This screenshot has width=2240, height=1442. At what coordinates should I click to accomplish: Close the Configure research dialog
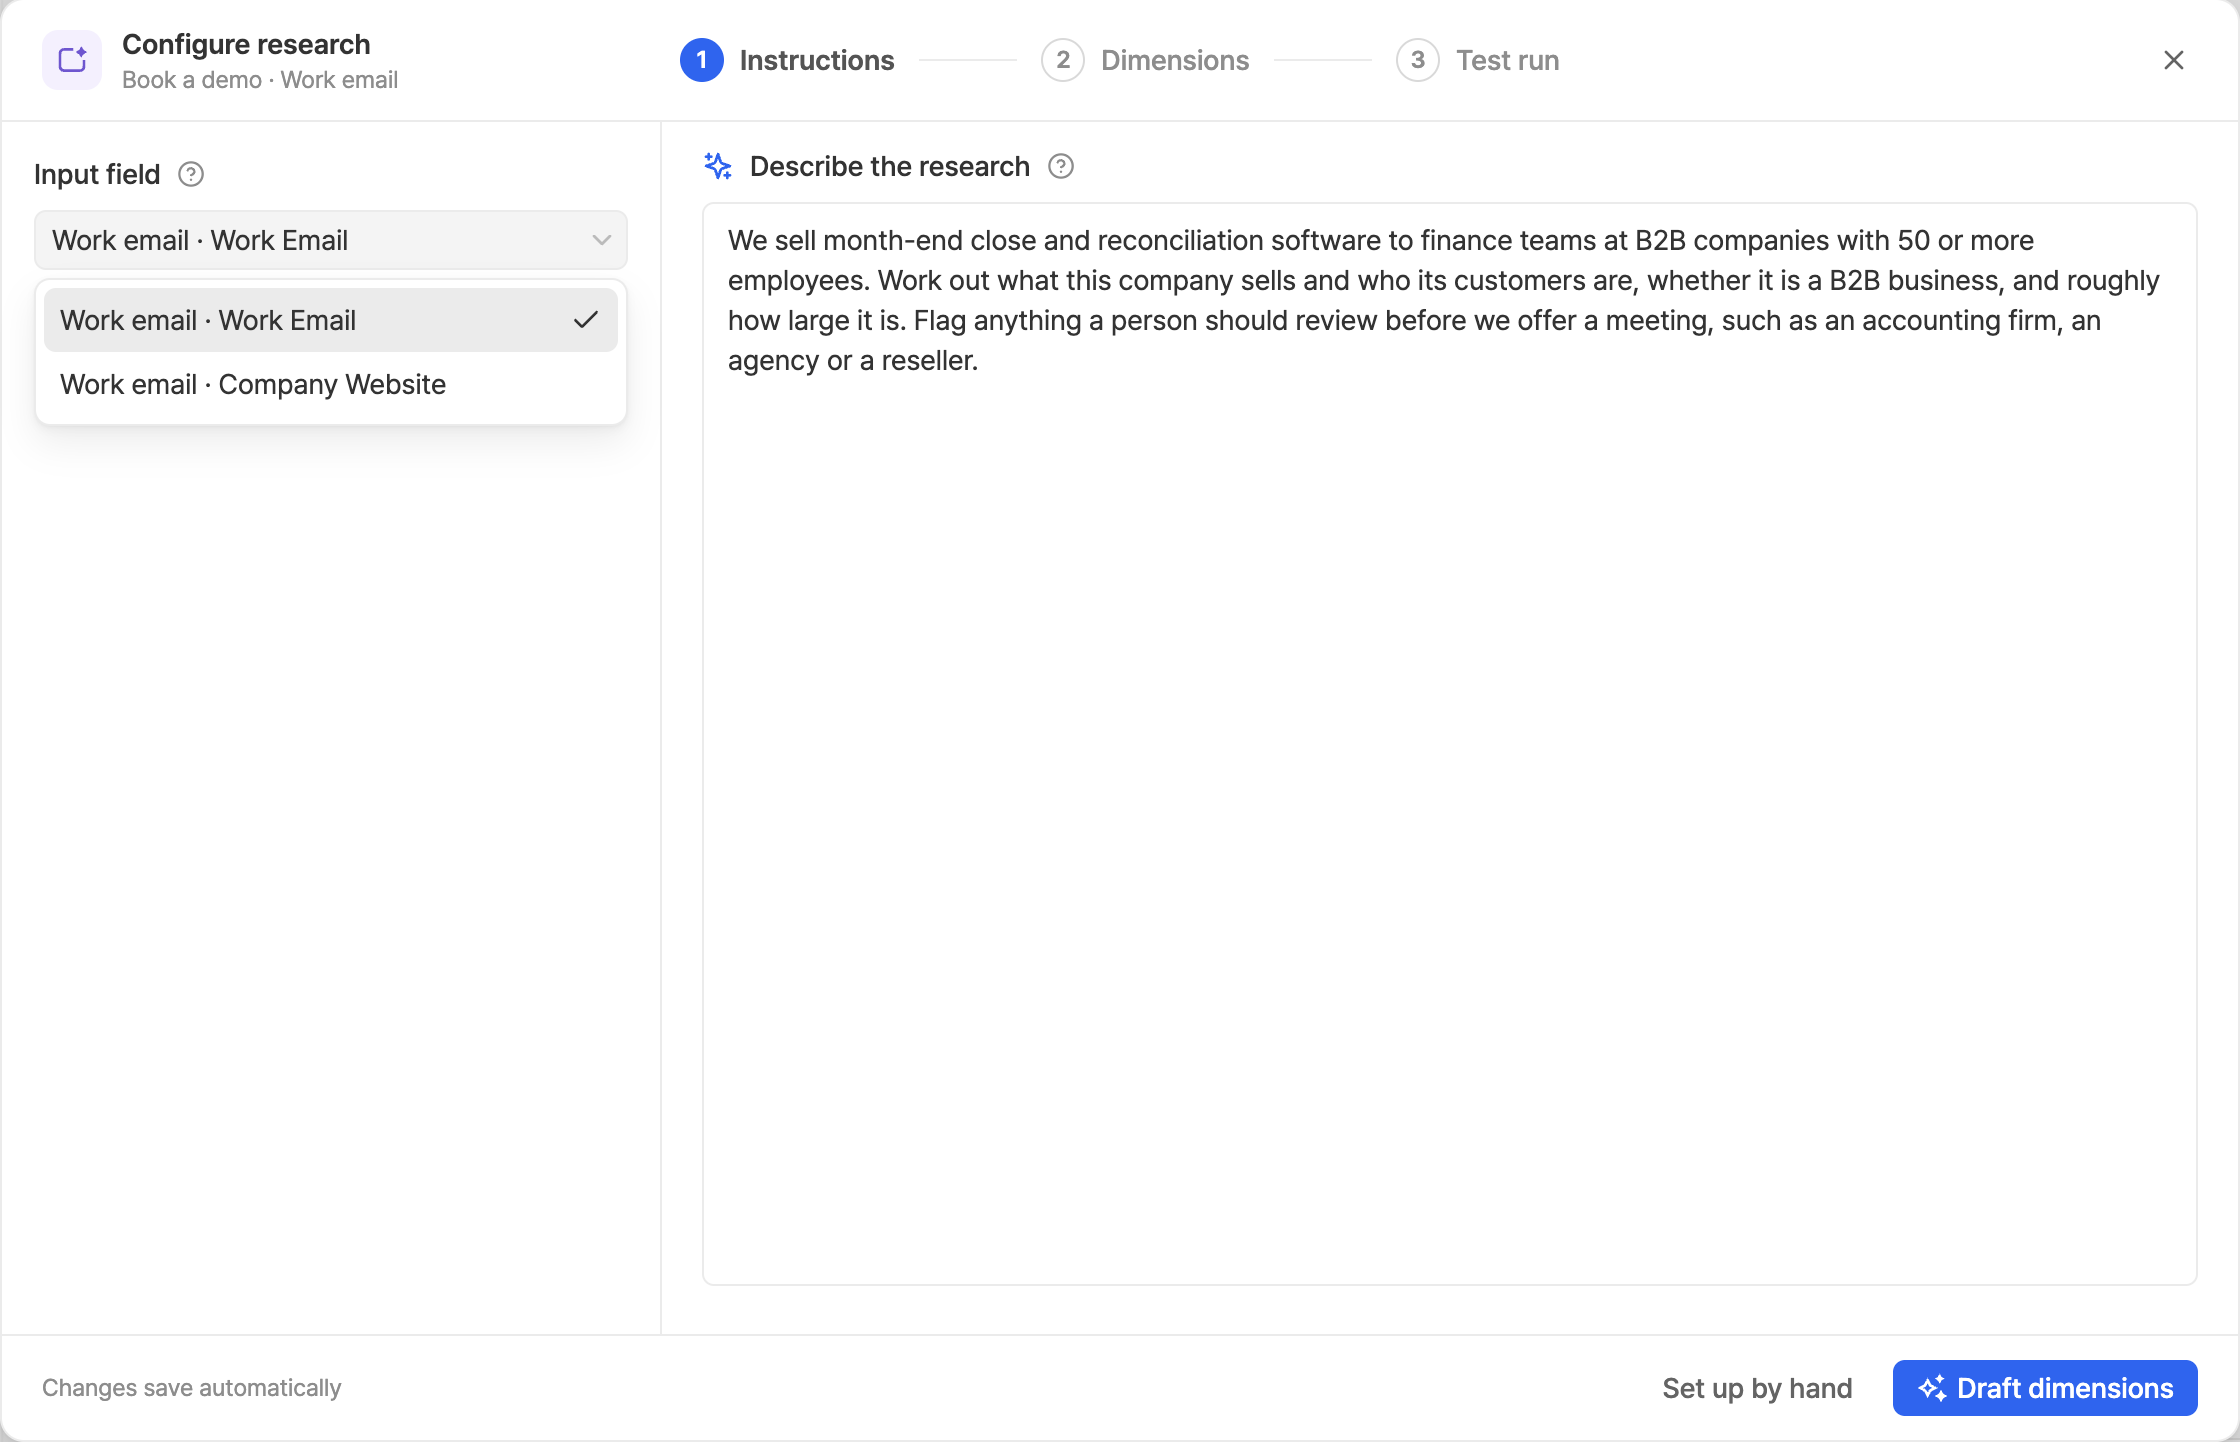(x=2174, y=60)
